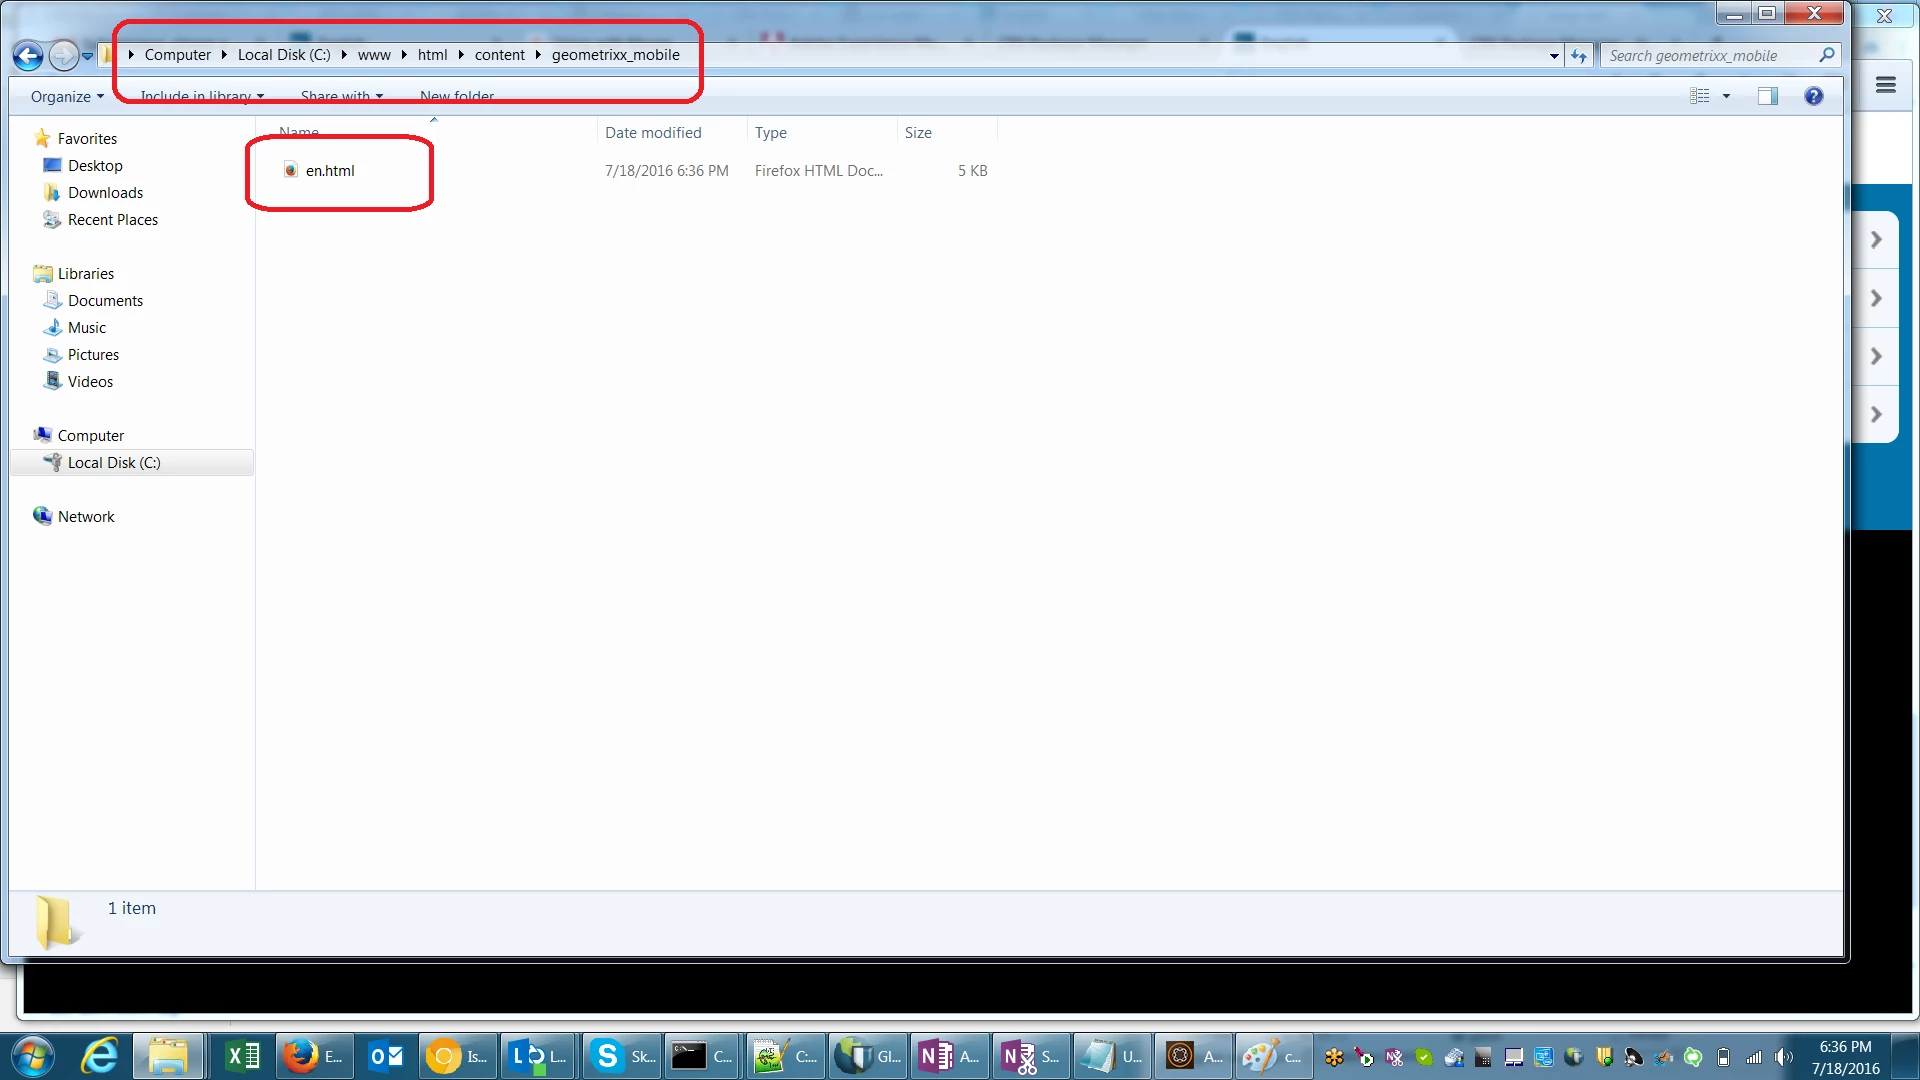Sort by the Date modified column

(x=653, y=133)
